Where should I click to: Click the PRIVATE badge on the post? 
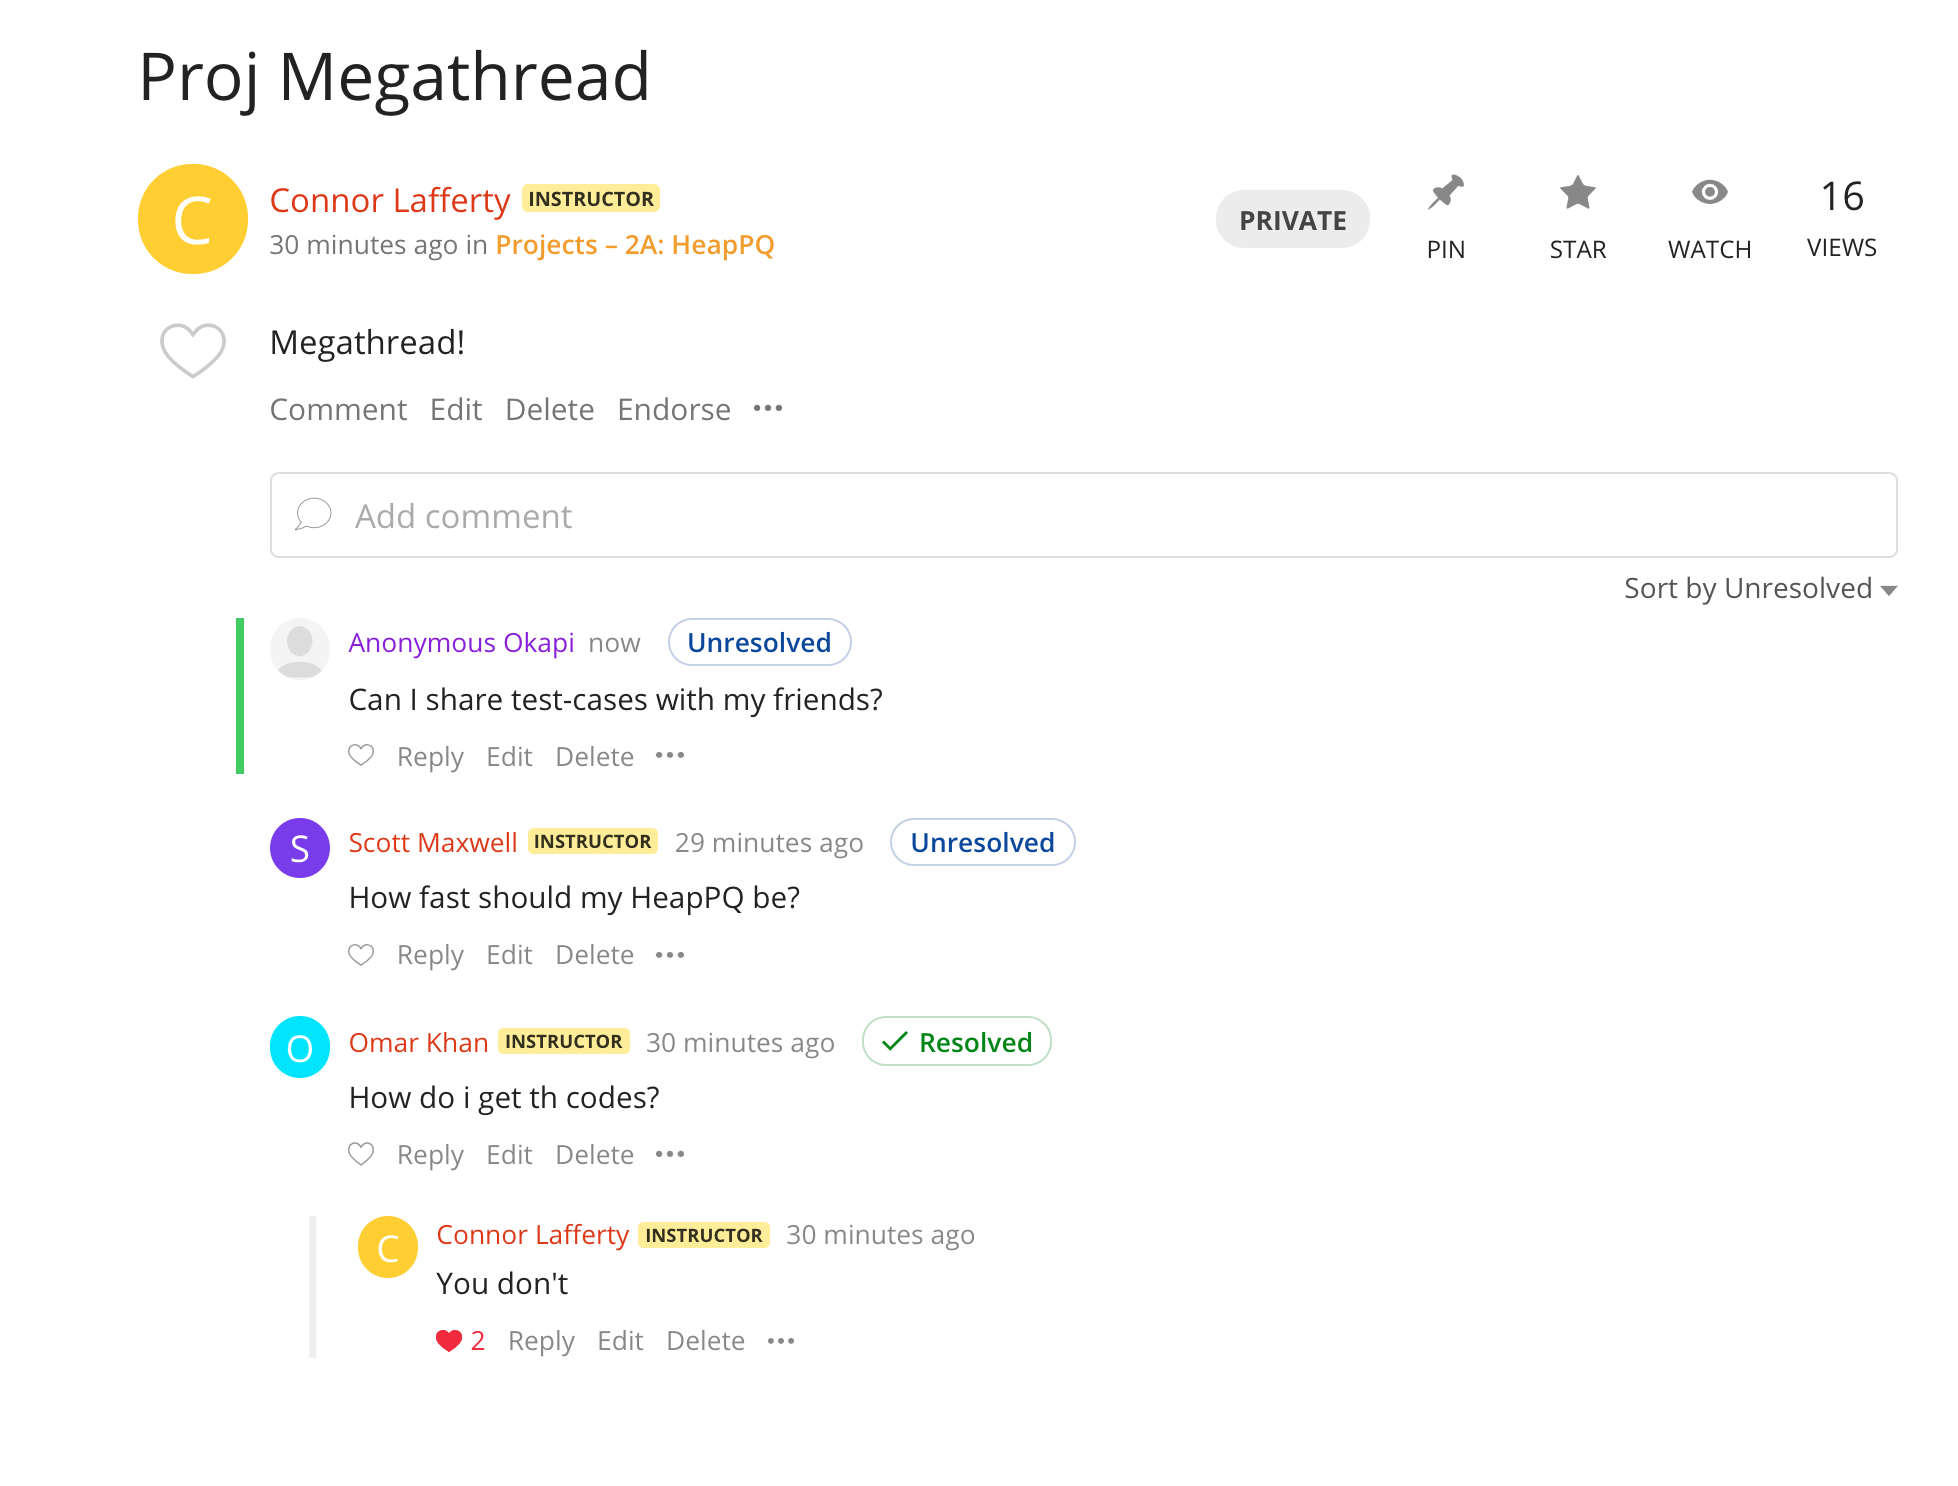pos(1292,220)
